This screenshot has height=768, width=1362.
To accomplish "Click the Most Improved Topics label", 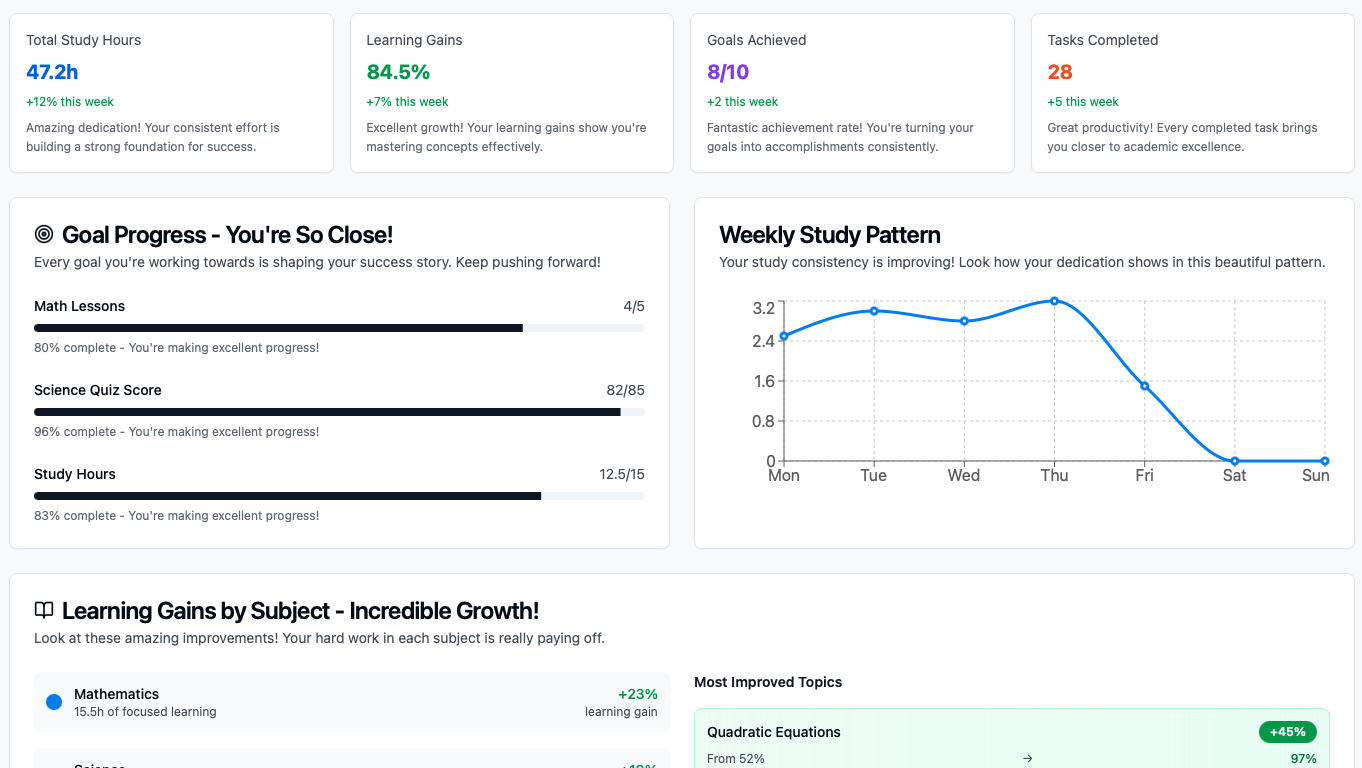I will pyautogui.click(x=768, y=682).
